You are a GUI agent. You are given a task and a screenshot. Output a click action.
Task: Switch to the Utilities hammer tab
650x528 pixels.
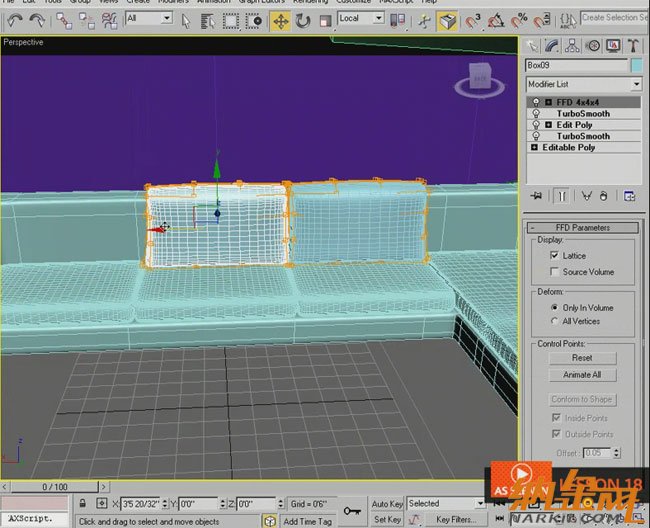coord(633,46)
